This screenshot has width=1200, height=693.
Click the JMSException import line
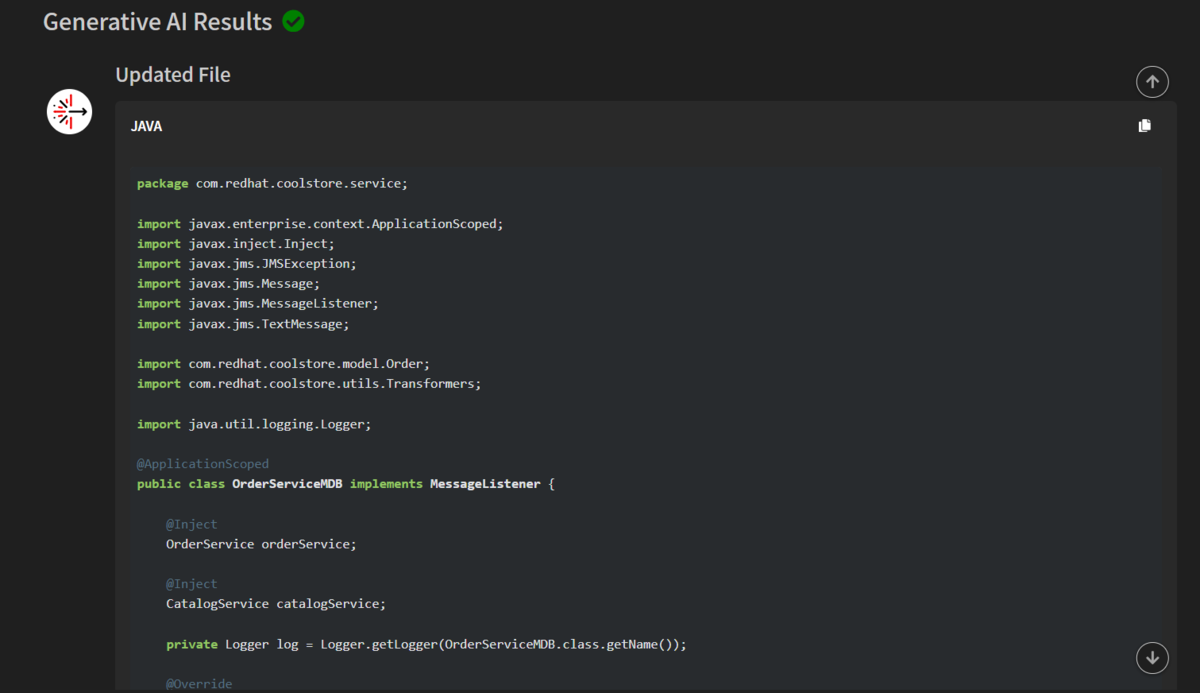point(246,264)
